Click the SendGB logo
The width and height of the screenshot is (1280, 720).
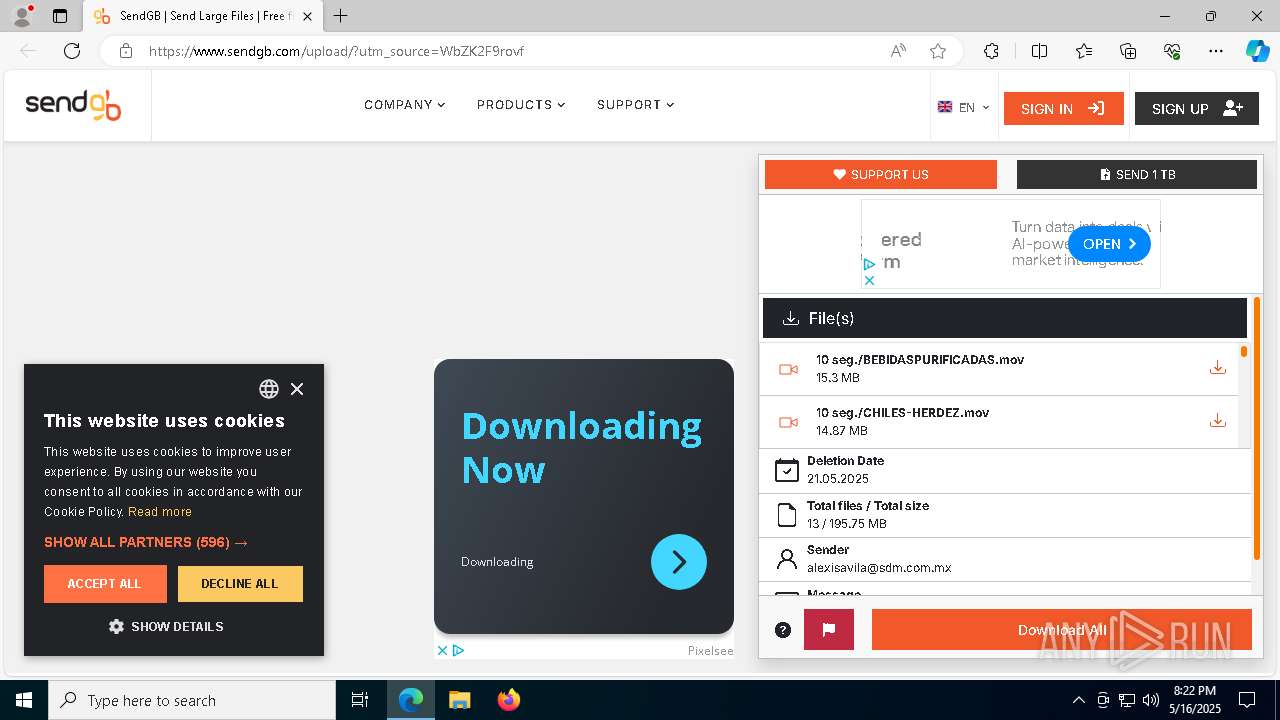tap(73, 105)
